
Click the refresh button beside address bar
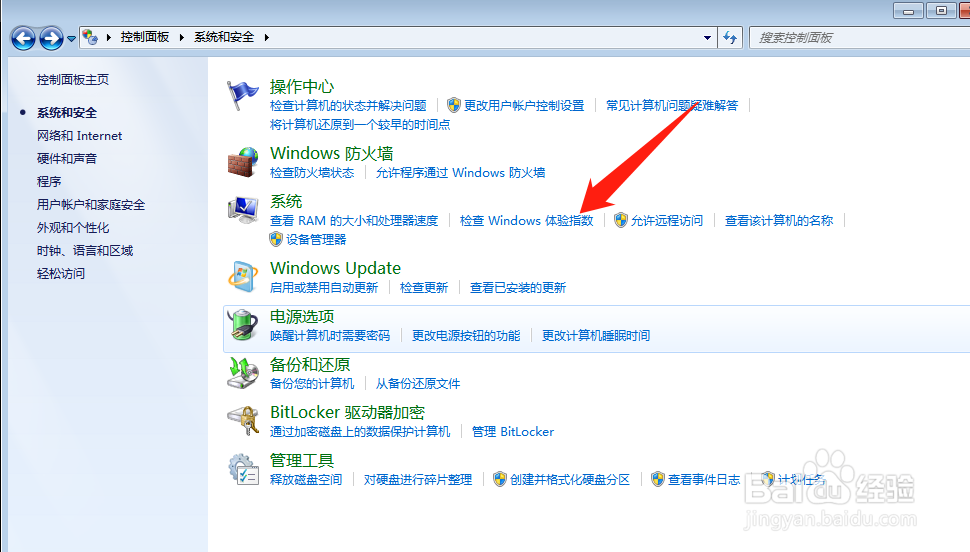tap(731, 38)
